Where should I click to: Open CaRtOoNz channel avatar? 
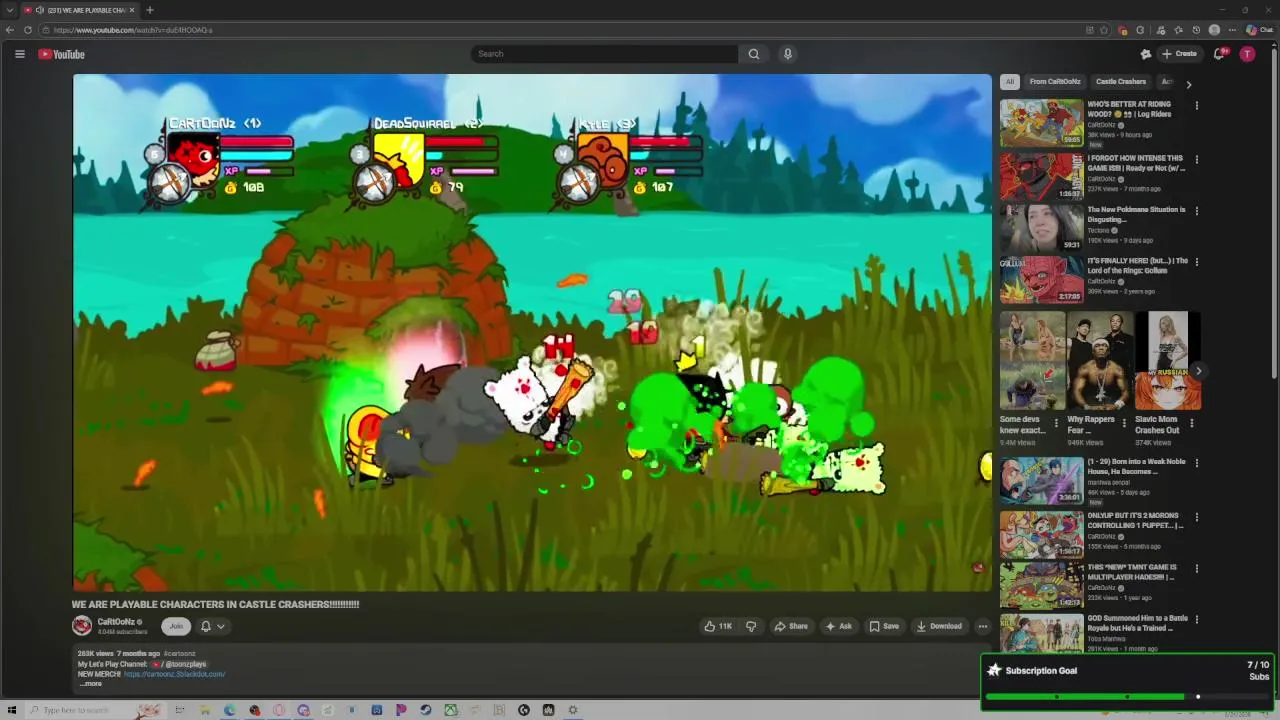point(82,626)
